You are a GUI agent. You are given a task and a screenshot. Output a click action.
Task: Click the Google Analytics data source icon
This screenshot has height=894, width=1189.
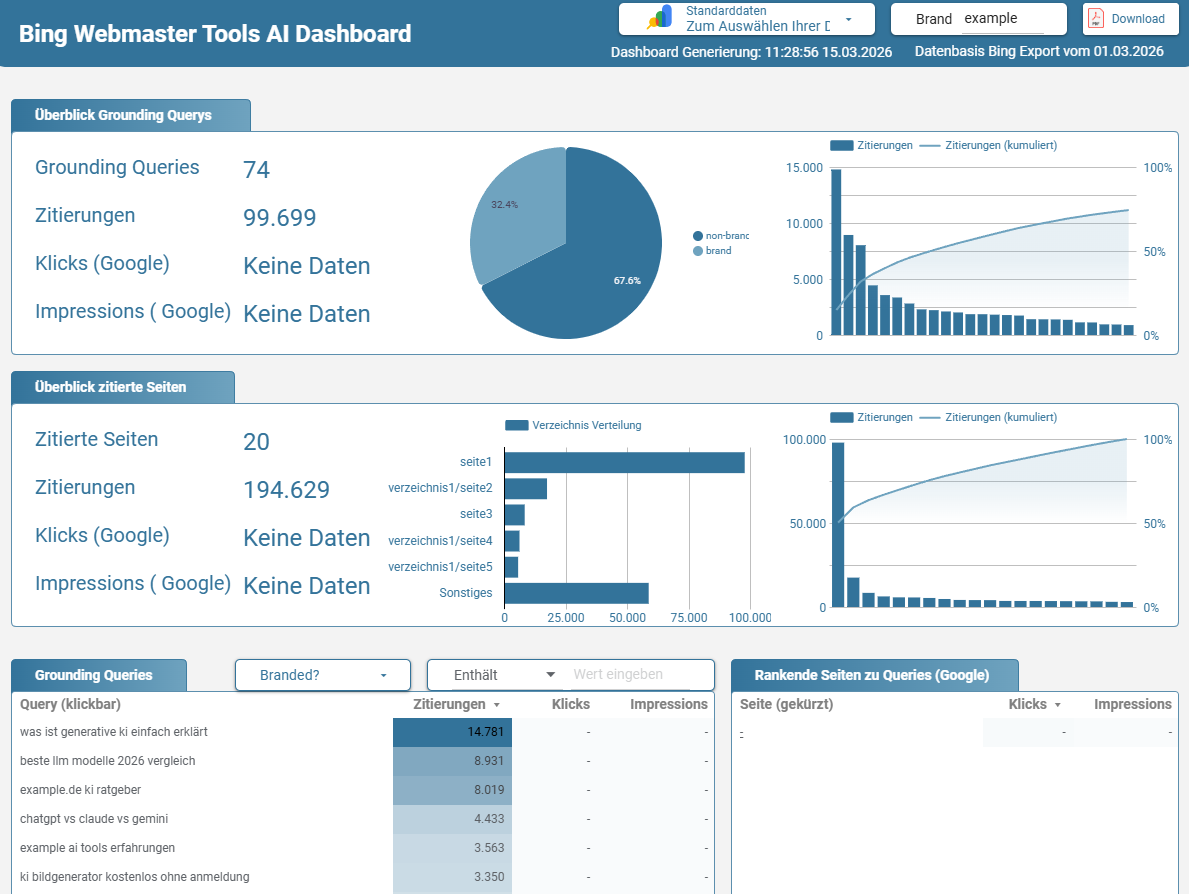coord(660,18)
